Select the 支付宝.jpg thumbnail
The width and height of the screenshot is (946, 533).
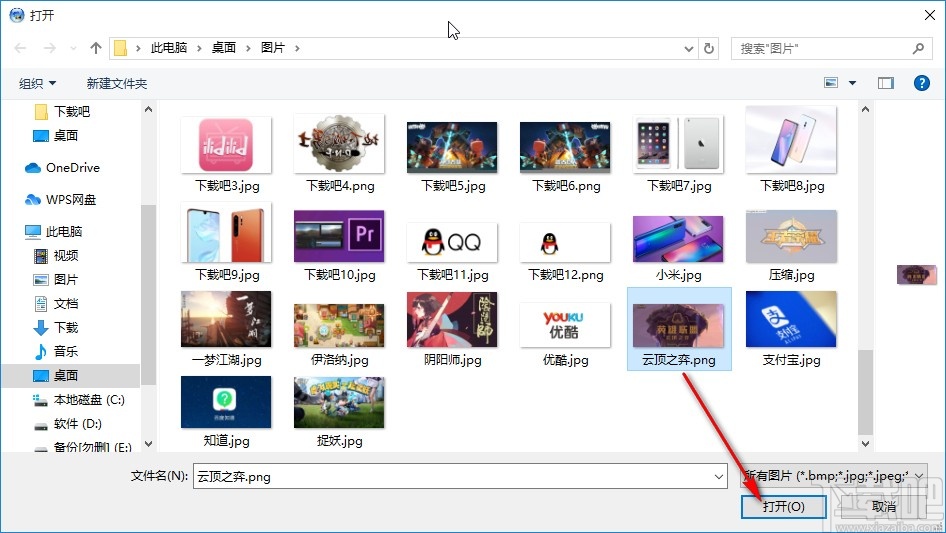pyautogui.click(x=791, y=329)
